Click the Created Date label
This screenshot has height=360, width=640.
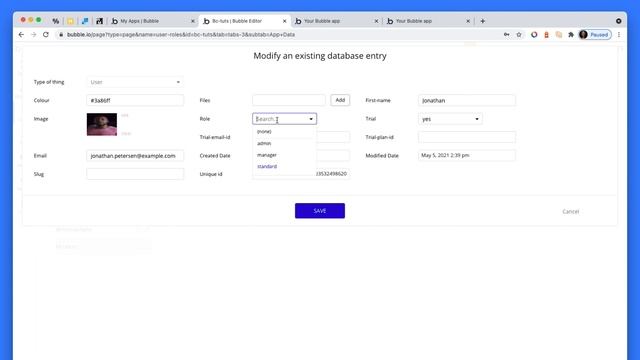tap(215, 156)
